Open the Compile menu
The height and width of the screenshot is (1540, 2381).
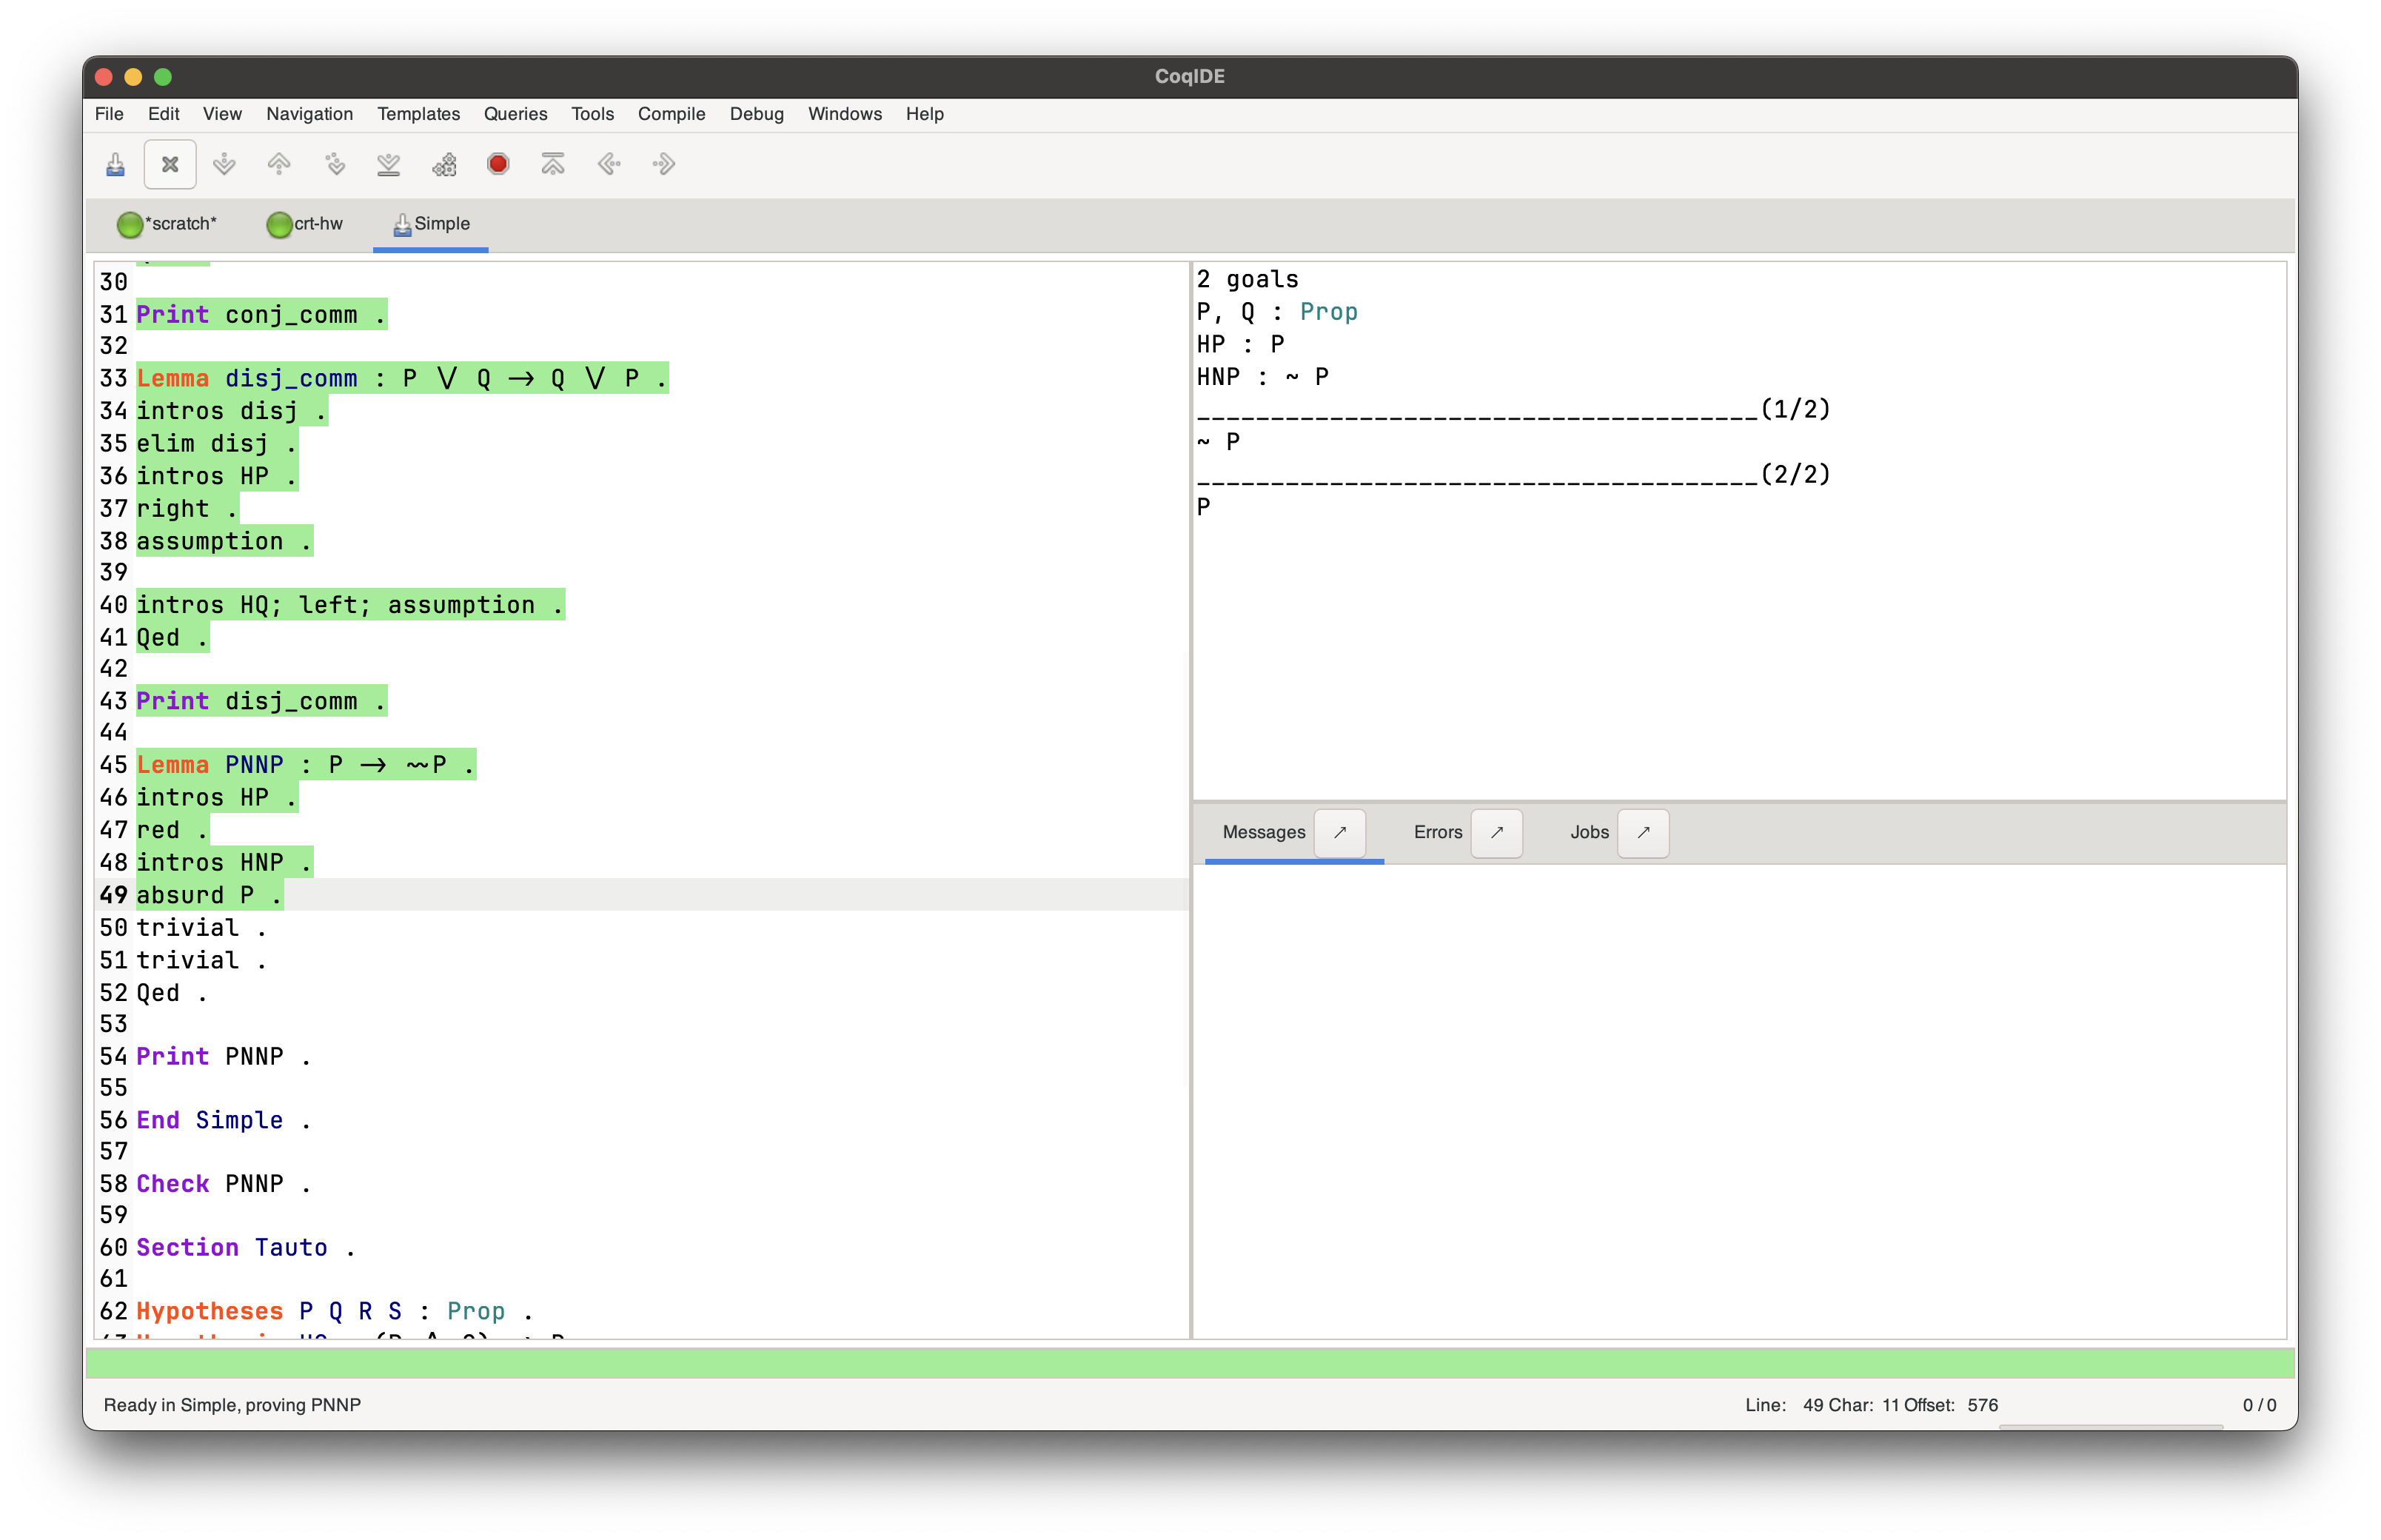pyautogui.click(x=671, y=114)
